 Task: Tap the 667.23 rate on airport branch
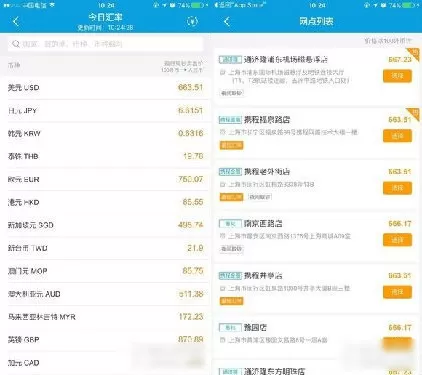400,59
